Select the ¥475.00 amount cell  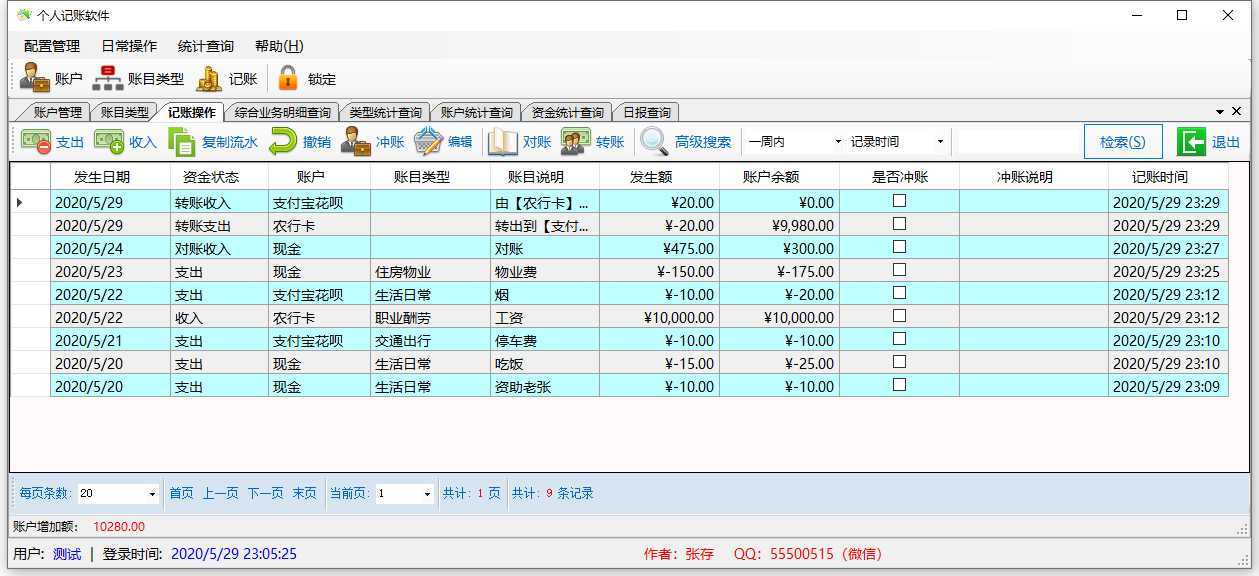[659, 248]
